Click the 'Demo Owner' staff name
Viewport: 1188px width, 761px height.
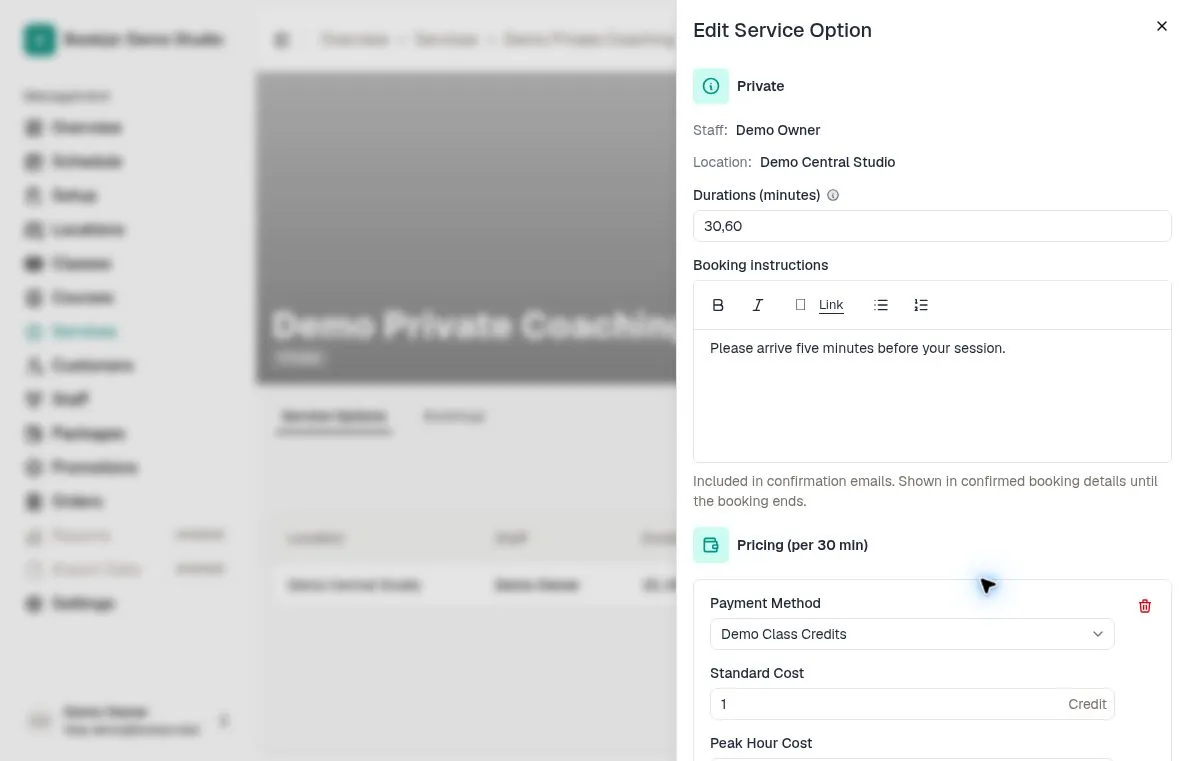tap(778, 130)
